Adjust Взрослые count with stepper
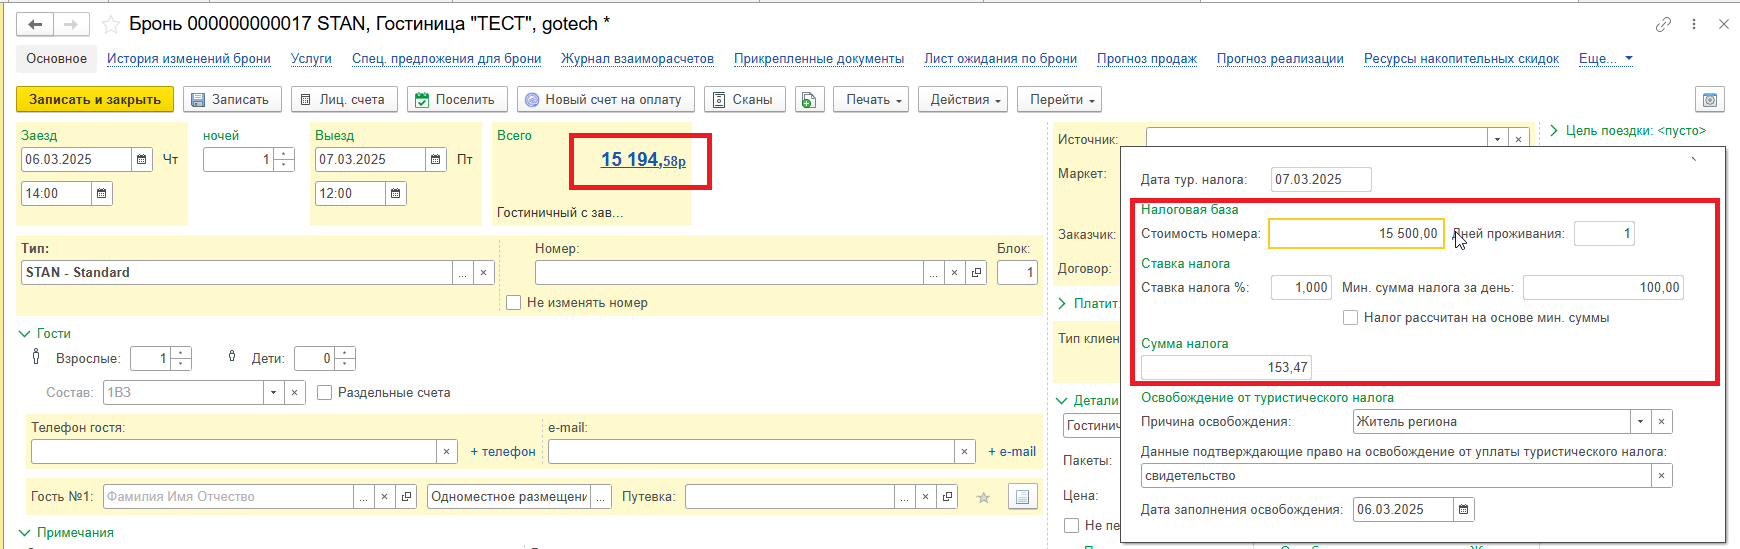1740x549 pixels. pyautogui.click(x=181, y=358)
